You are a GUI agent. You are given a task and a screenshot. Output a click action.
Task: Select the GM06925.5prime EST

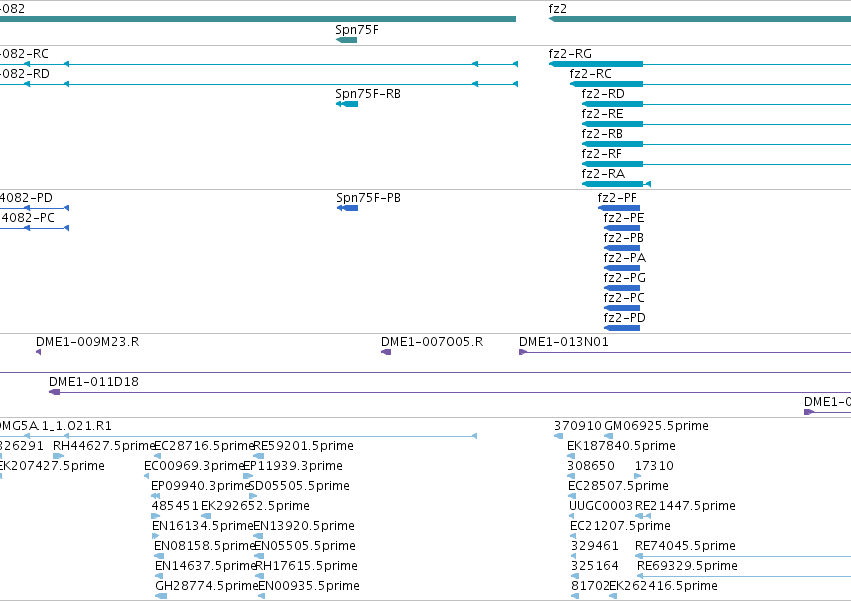pyautogui.click(x=609, y=436)
